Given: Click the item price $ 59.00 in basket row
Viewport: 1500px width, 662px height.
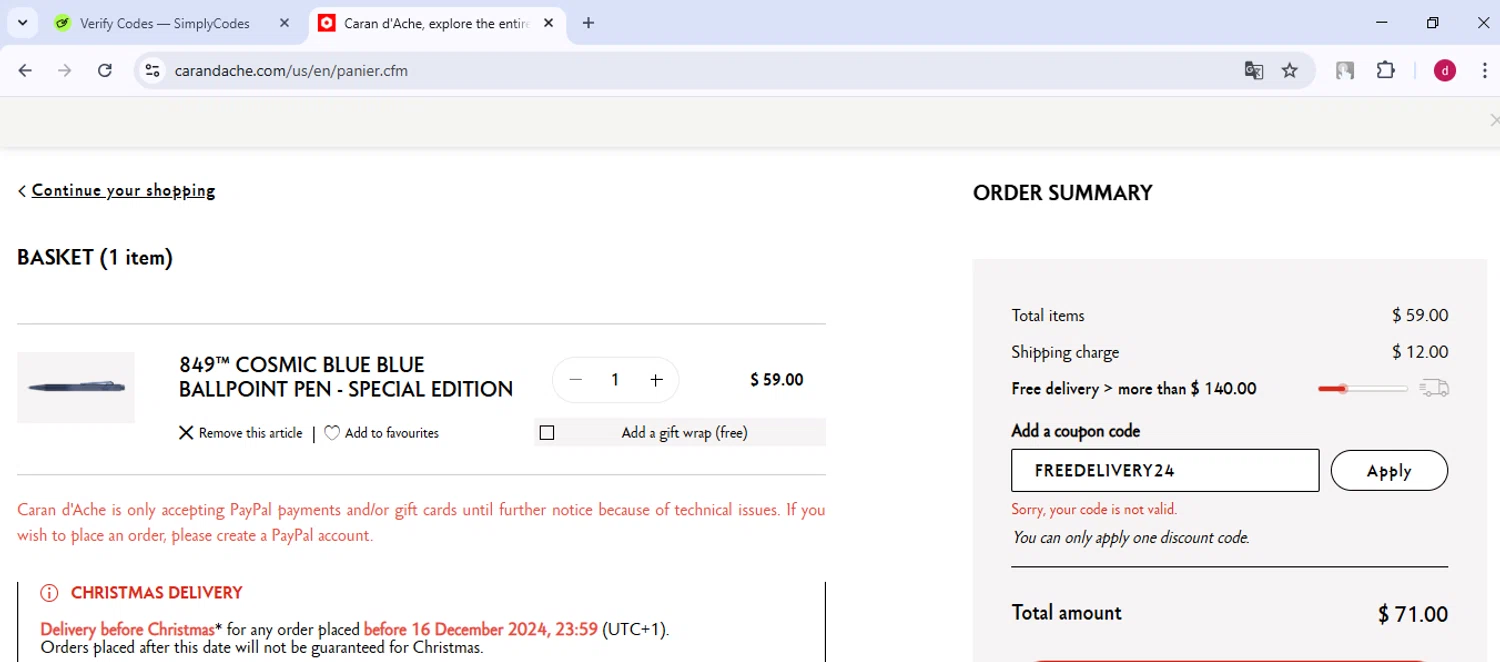Looking at the screenshot, I should (x=777, y=380).
